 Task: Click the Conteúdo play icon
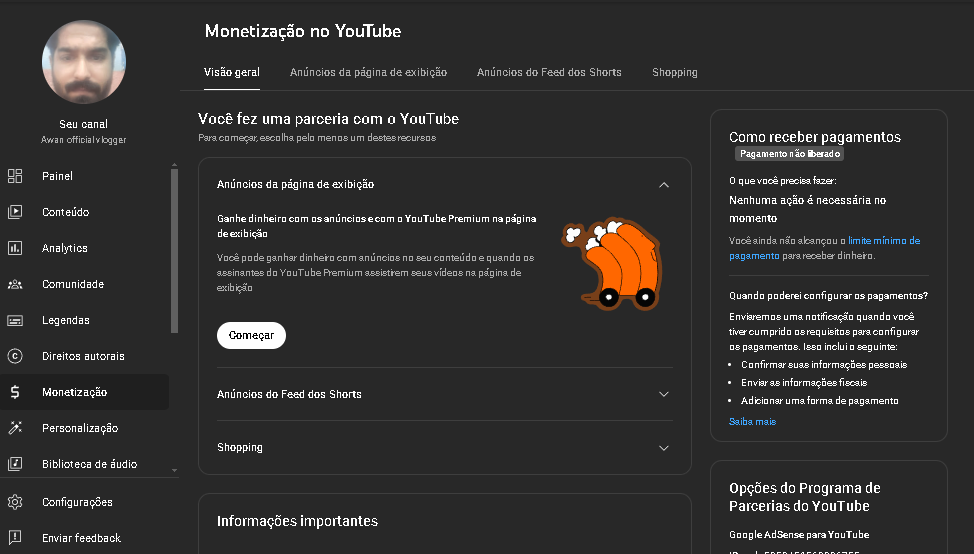(15, 212)
